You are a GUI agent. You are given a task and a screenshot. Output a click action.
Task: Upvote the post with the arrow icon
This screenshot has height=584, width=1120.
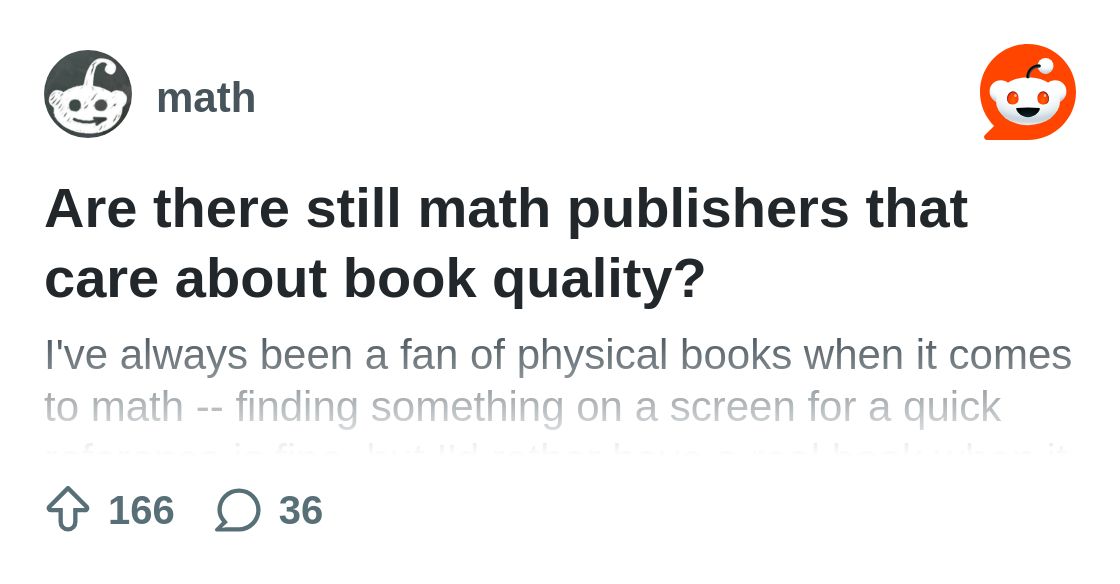[x=68, y=509]
